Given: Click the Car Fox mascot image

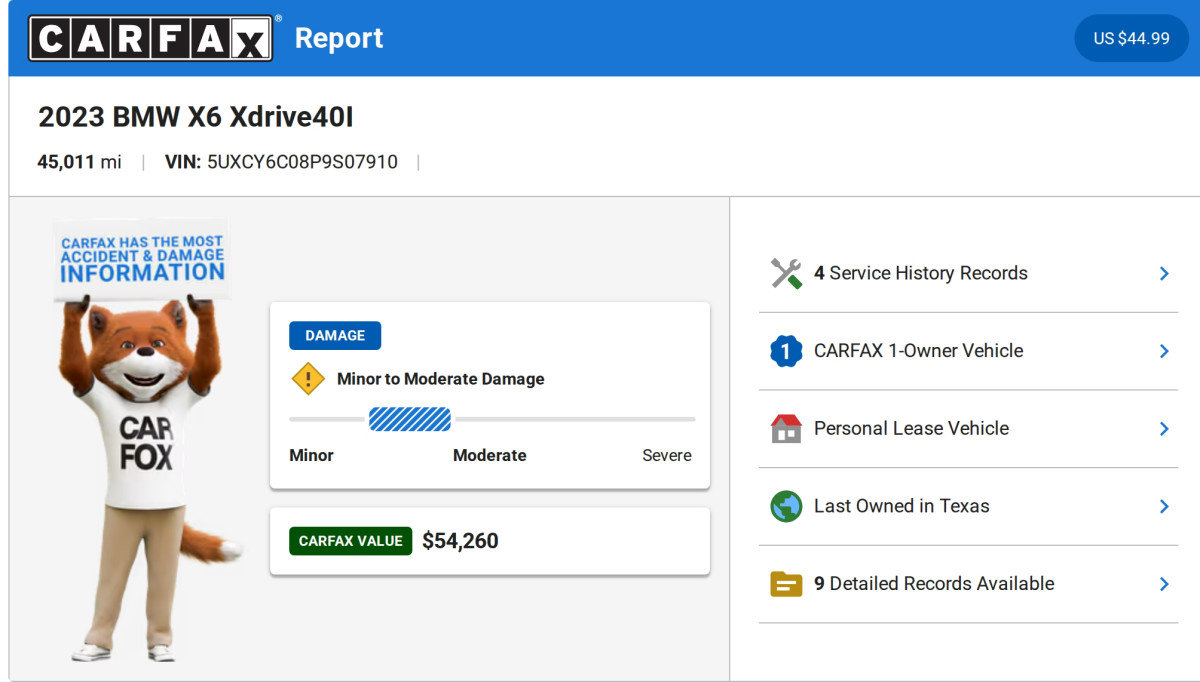Looking at the screenshot, I should (146, 440).
